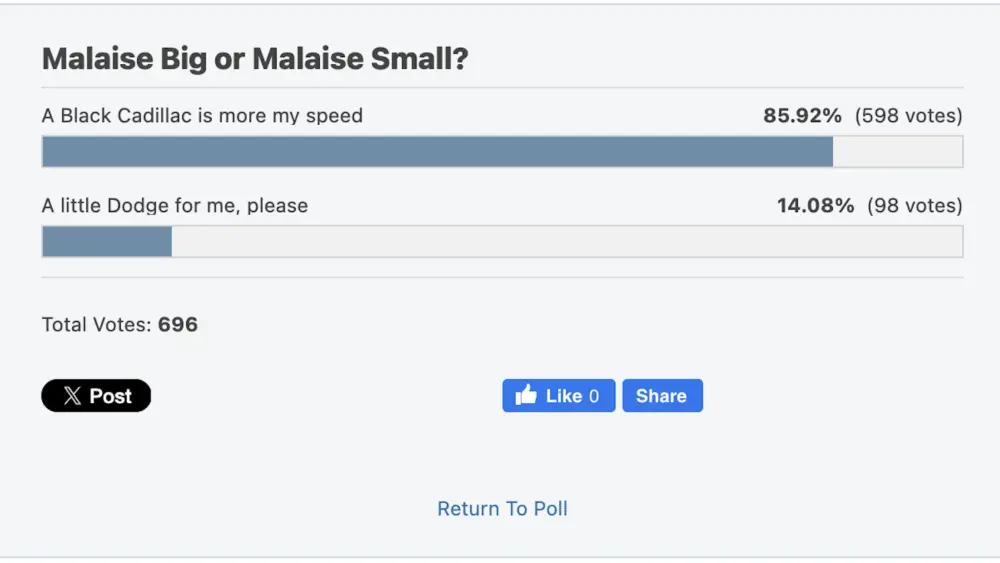
Task: Click the 85.92% percentage text
Action: (802, 116)
